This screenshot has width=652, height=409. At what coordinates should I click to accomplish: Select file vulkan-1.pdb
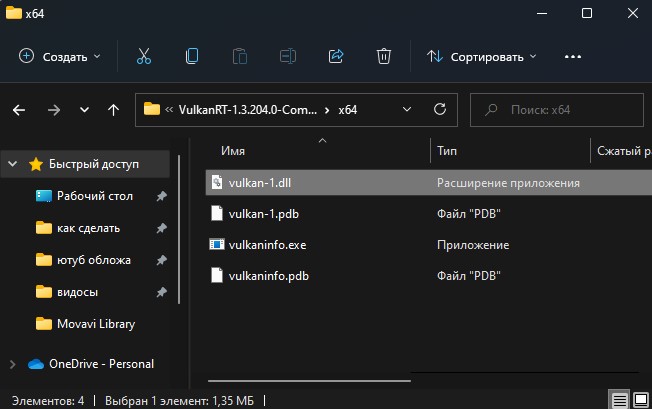[x=264, y=214]
